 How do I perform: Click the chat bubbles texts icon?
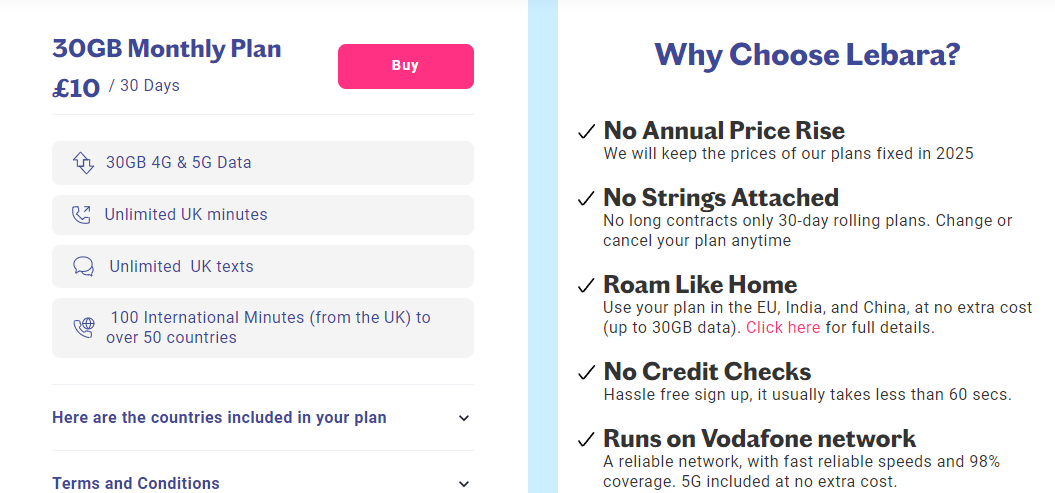pos(83,266)
